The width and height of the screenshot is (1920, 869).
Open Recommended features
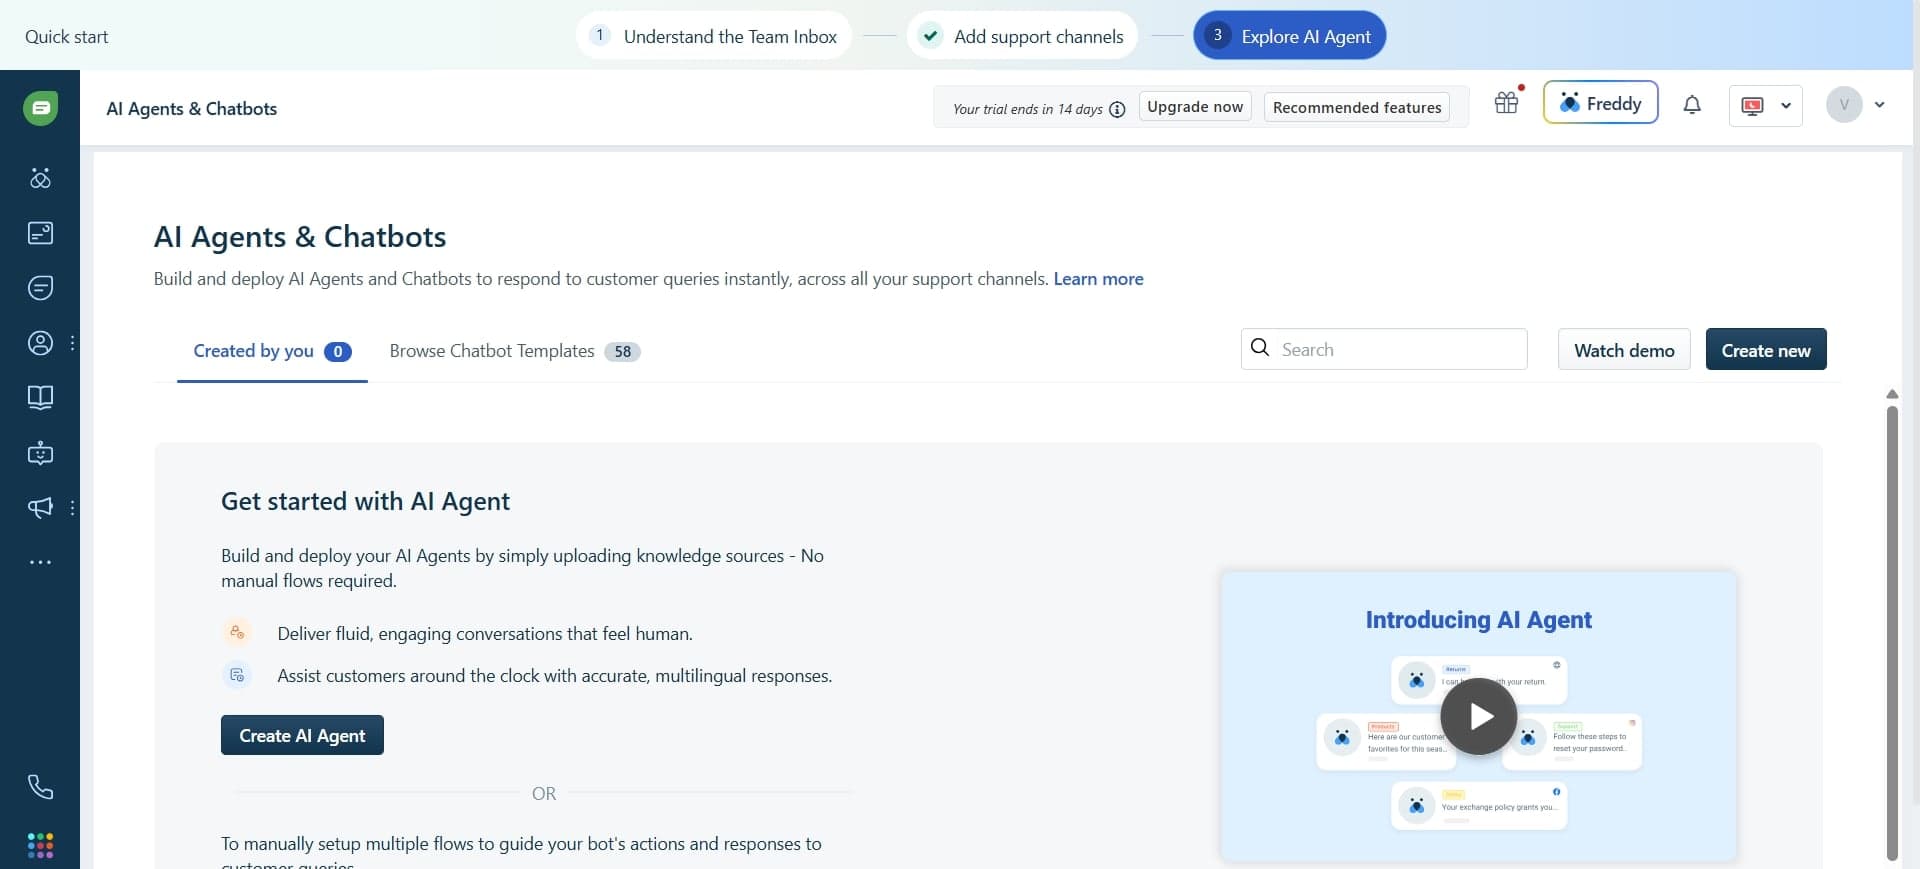click(1357, 107)
